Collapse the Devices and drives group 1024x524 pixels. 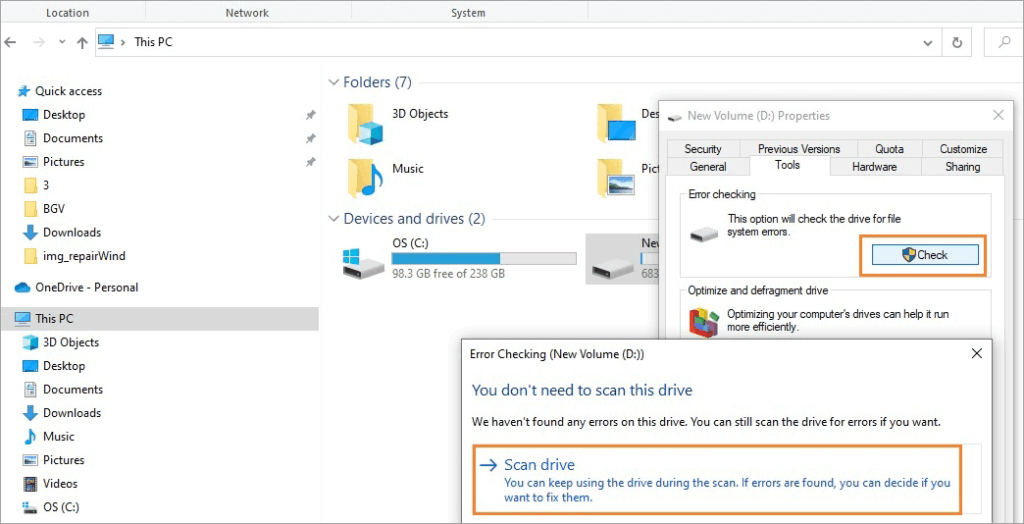pos(334,218)
